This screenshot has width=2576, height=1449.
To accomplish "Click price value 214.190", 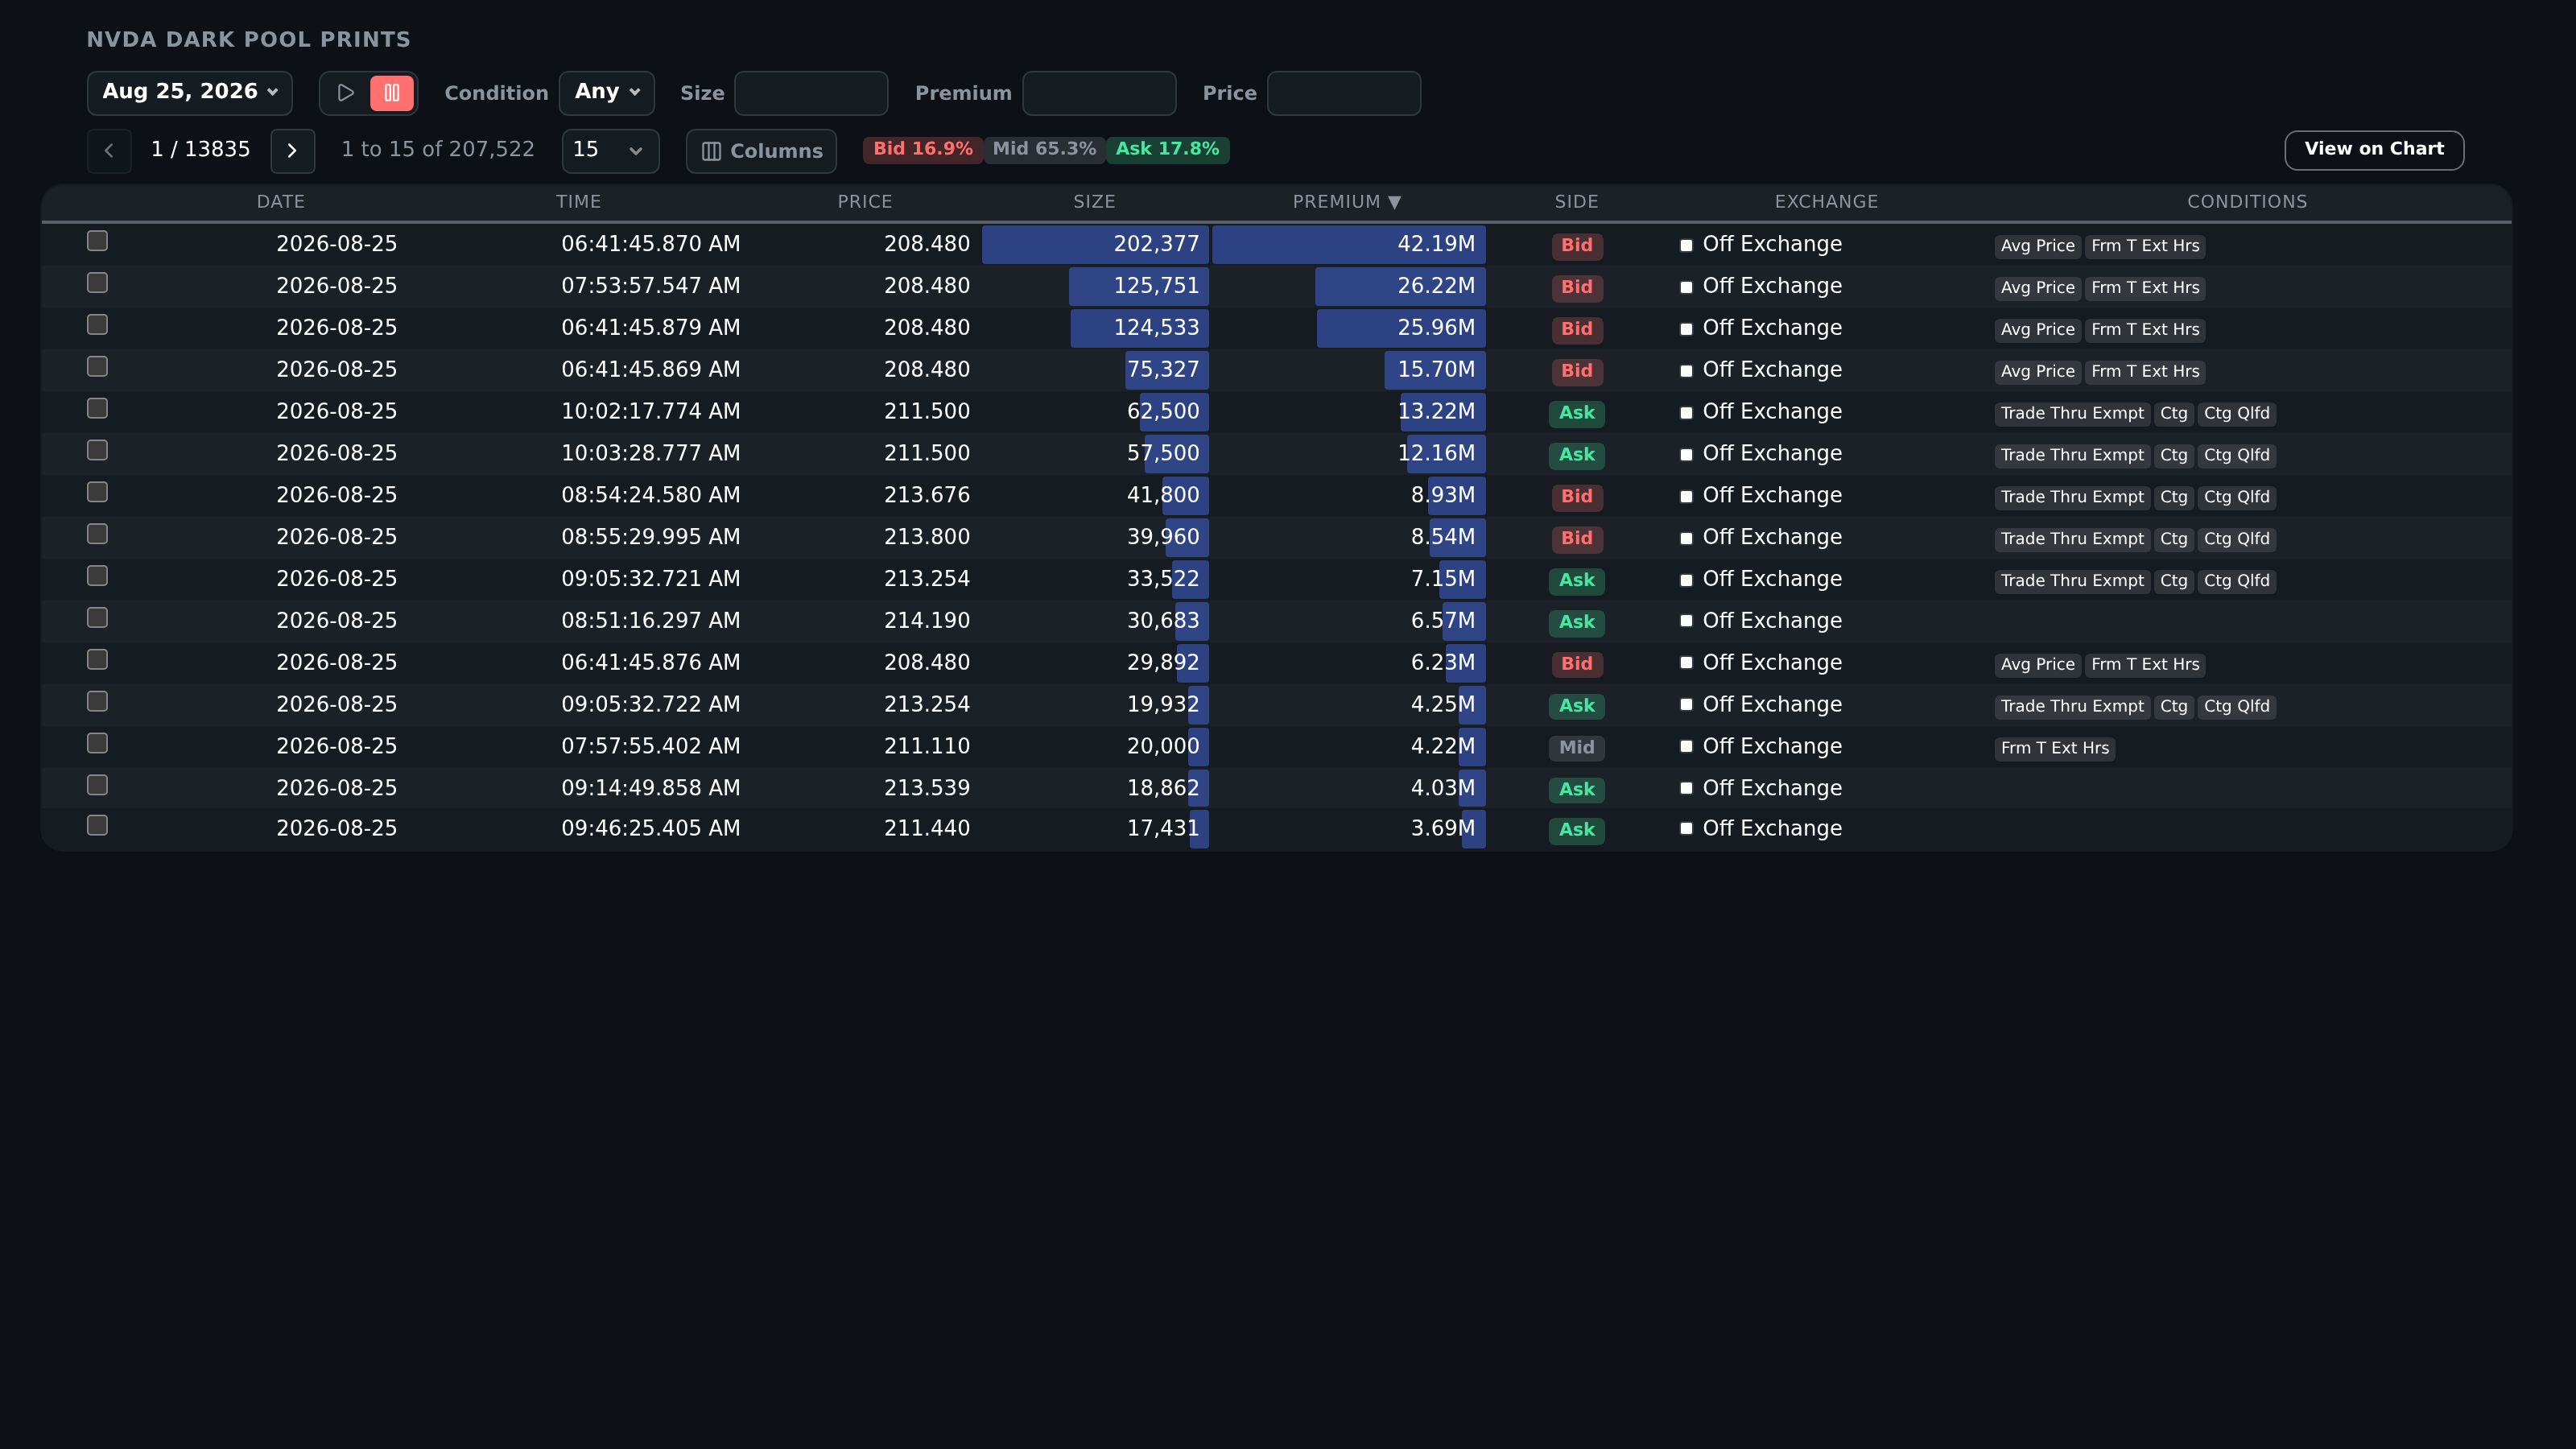I will (x=927, y=621).
